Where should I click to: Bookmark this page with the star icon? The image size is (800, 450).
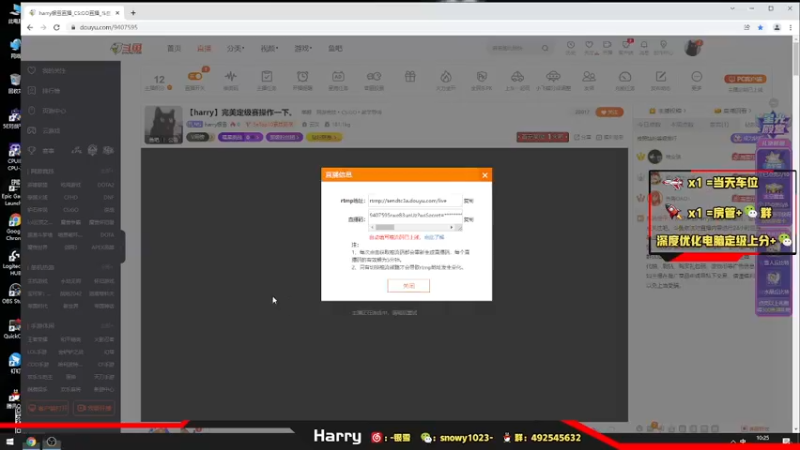pyautogui.click(x=760, y=28)
